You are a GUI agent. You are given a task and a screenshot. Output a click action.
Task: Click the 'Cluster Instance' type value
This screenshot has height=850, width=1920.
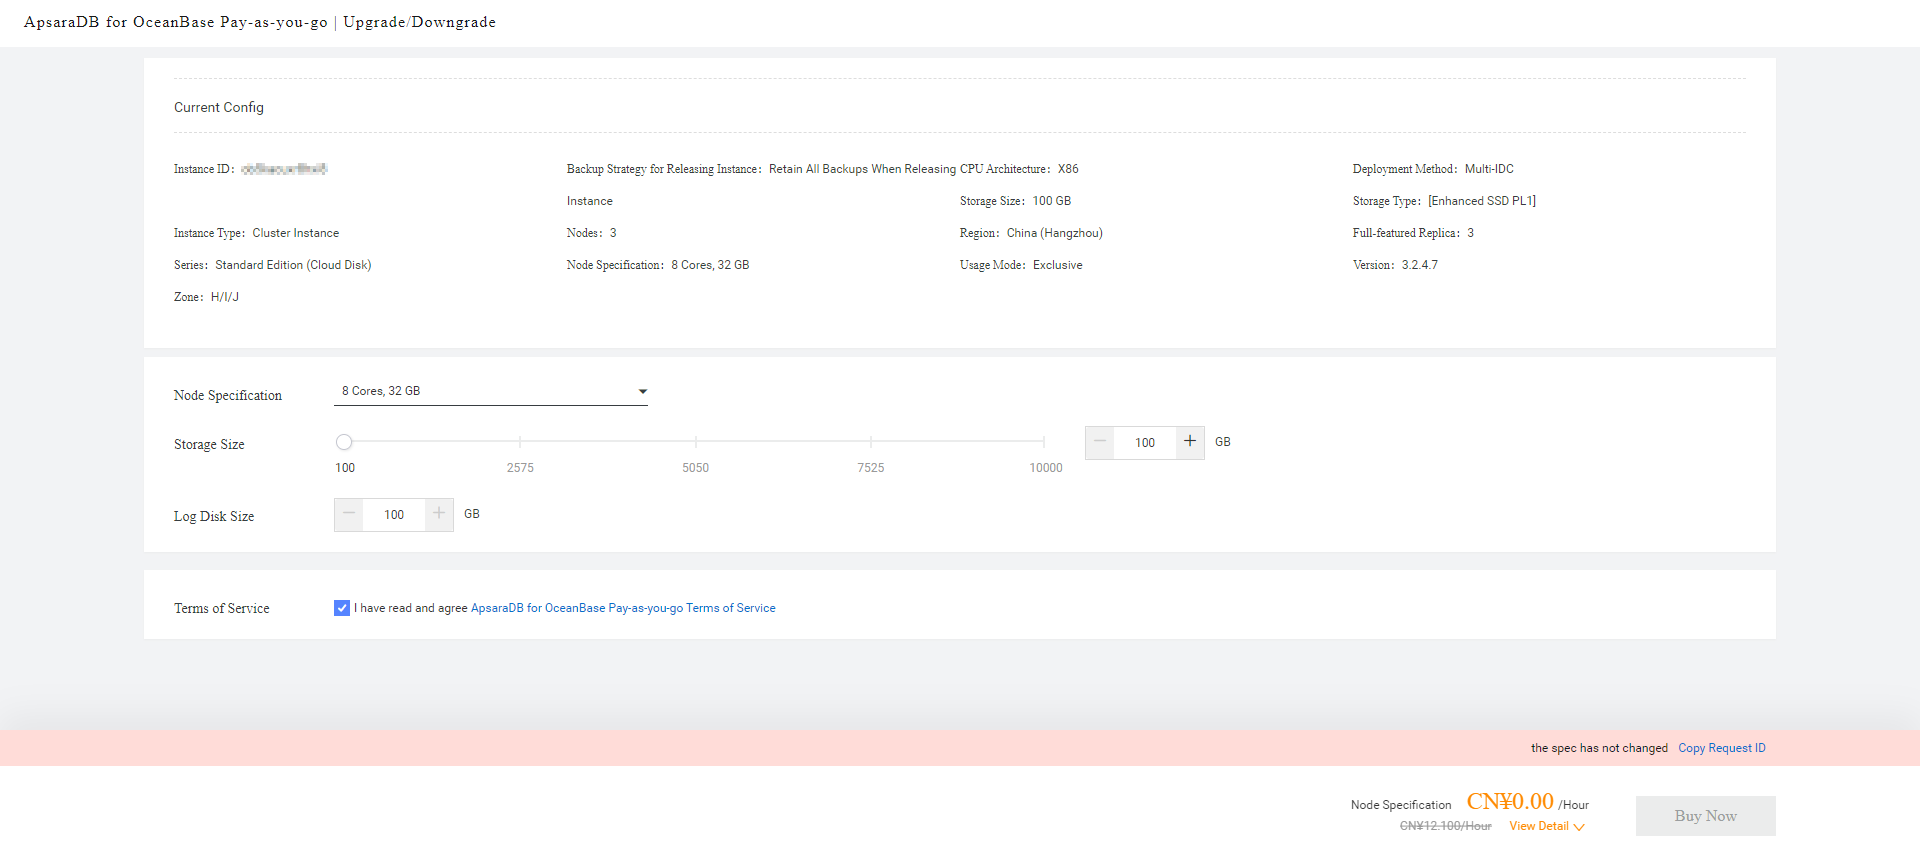tap(296, 233)
